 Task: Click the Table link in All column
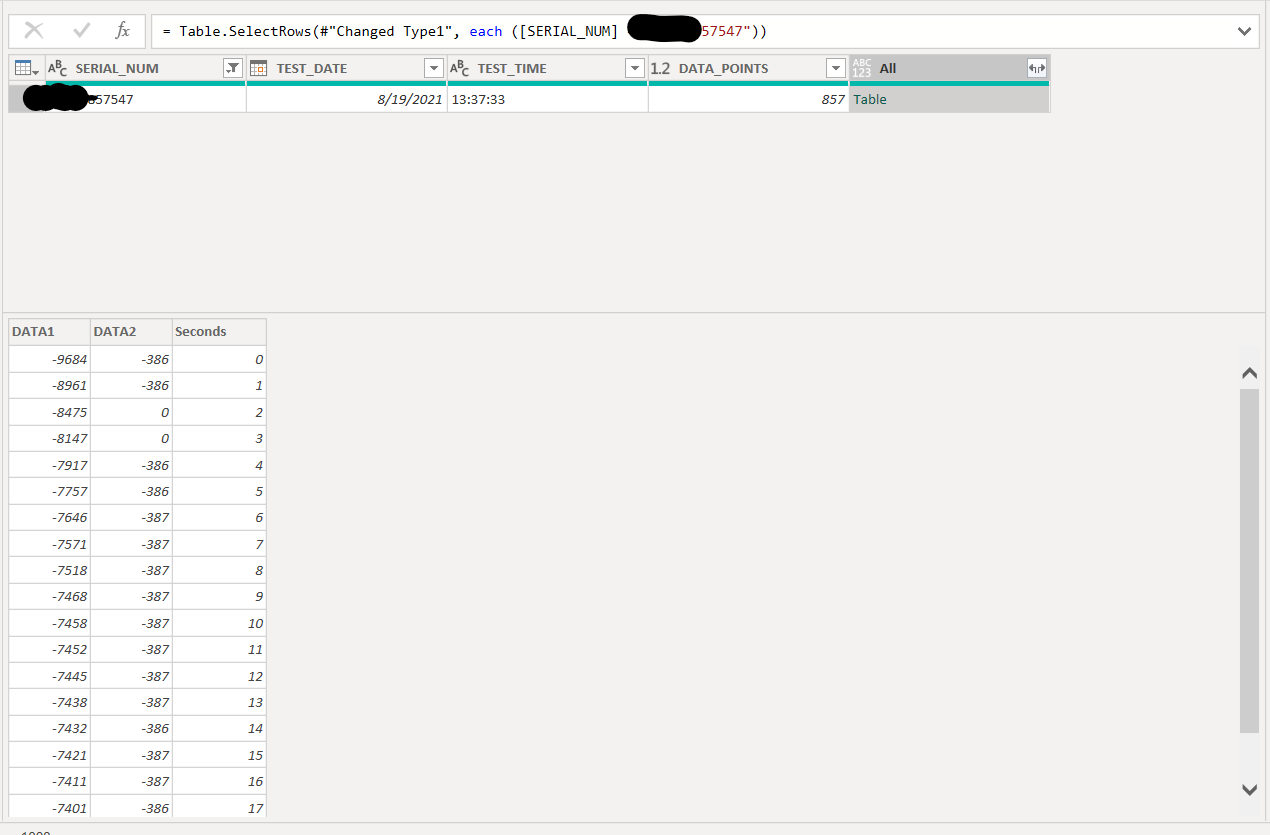click(x=870, y=99)
